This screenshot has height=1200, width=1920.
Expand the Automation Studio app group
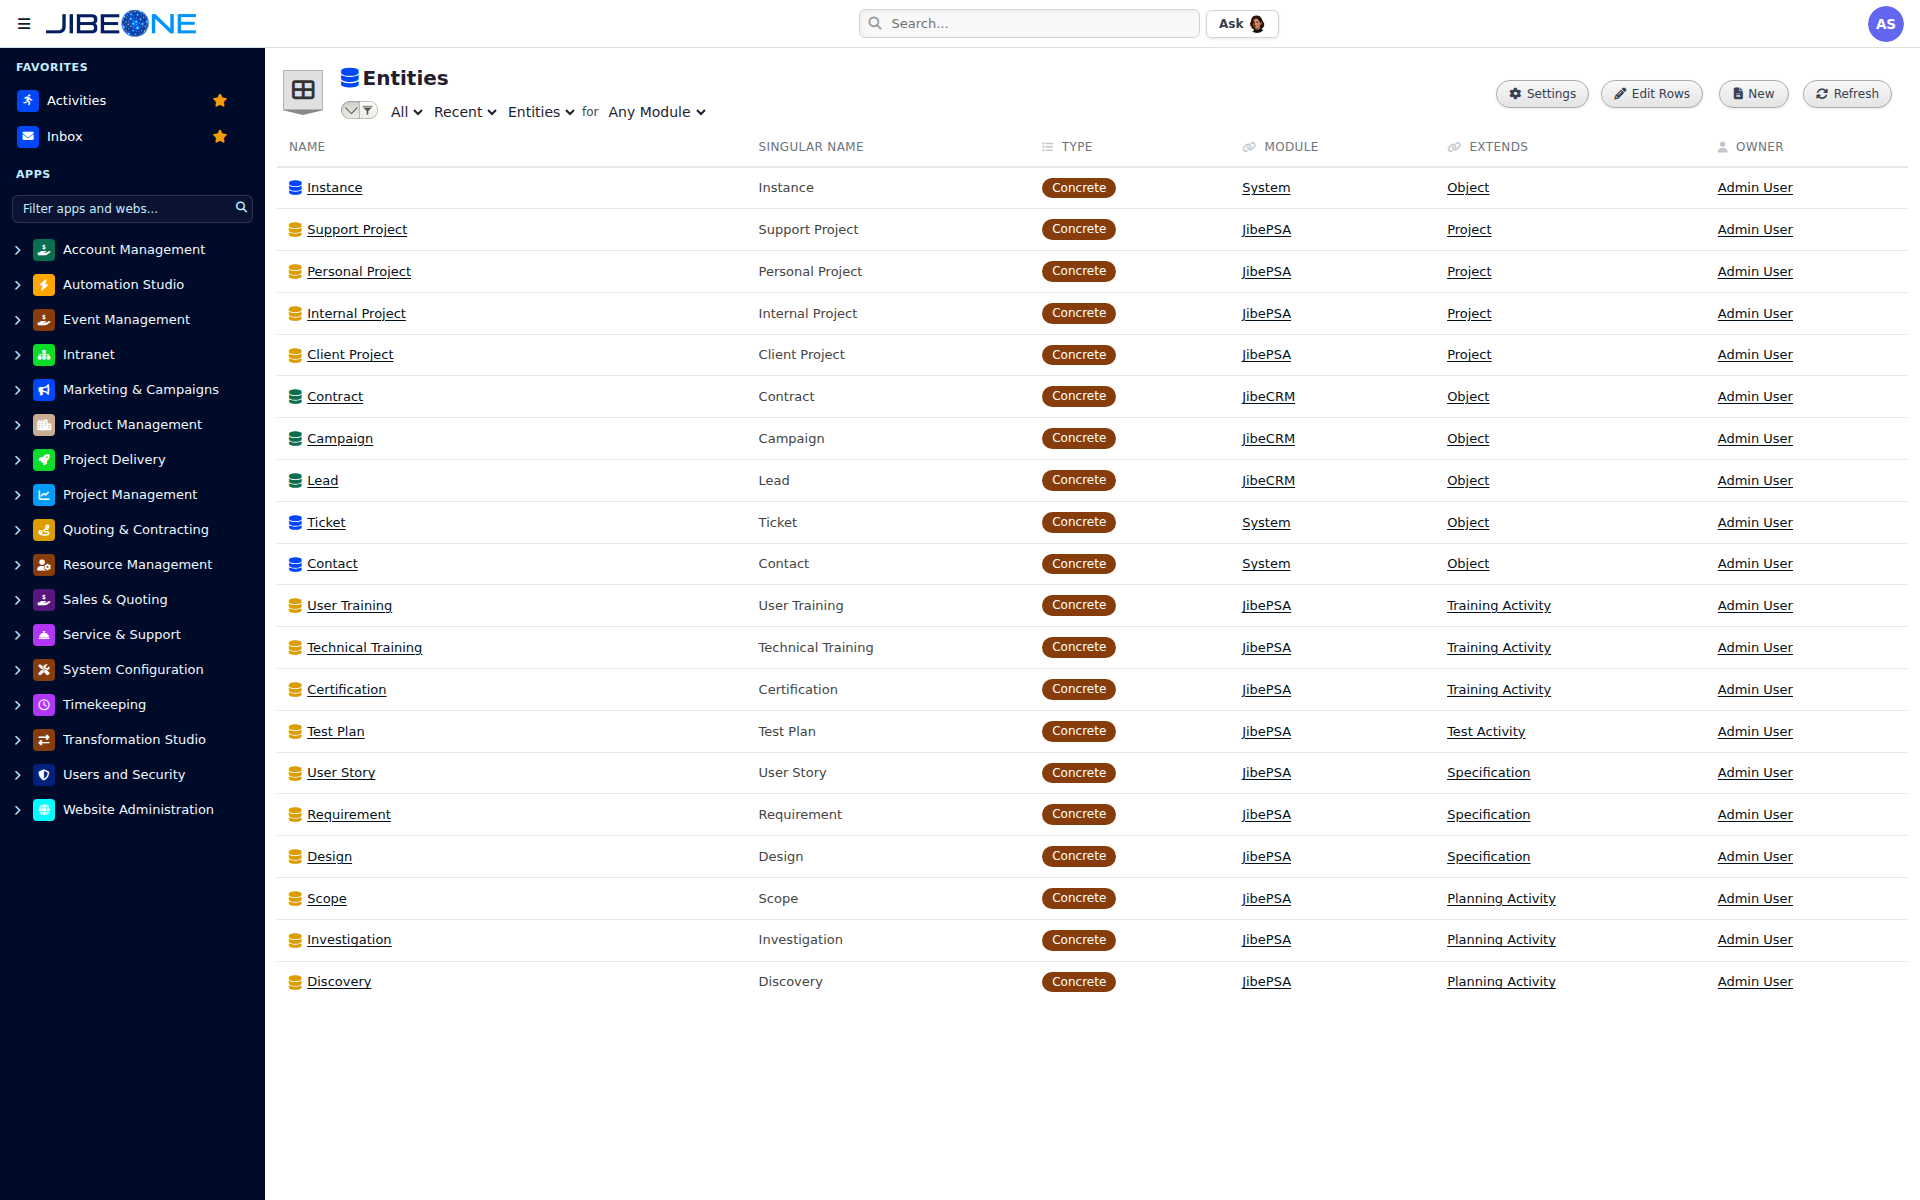tap(18, 285)
